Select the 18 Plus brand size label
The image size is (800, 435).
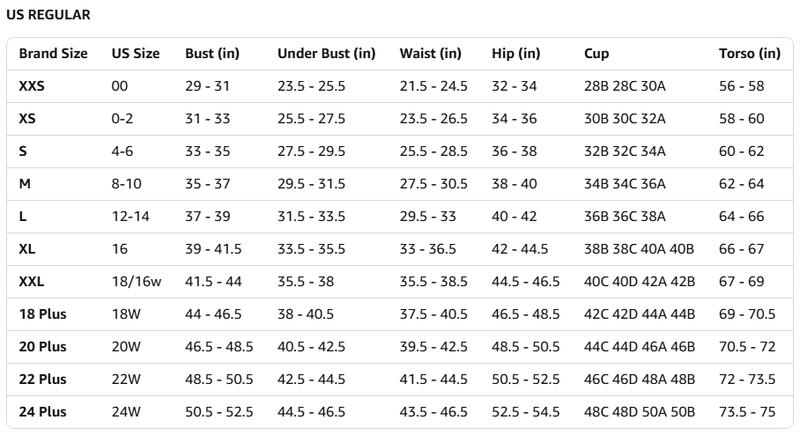42,314
